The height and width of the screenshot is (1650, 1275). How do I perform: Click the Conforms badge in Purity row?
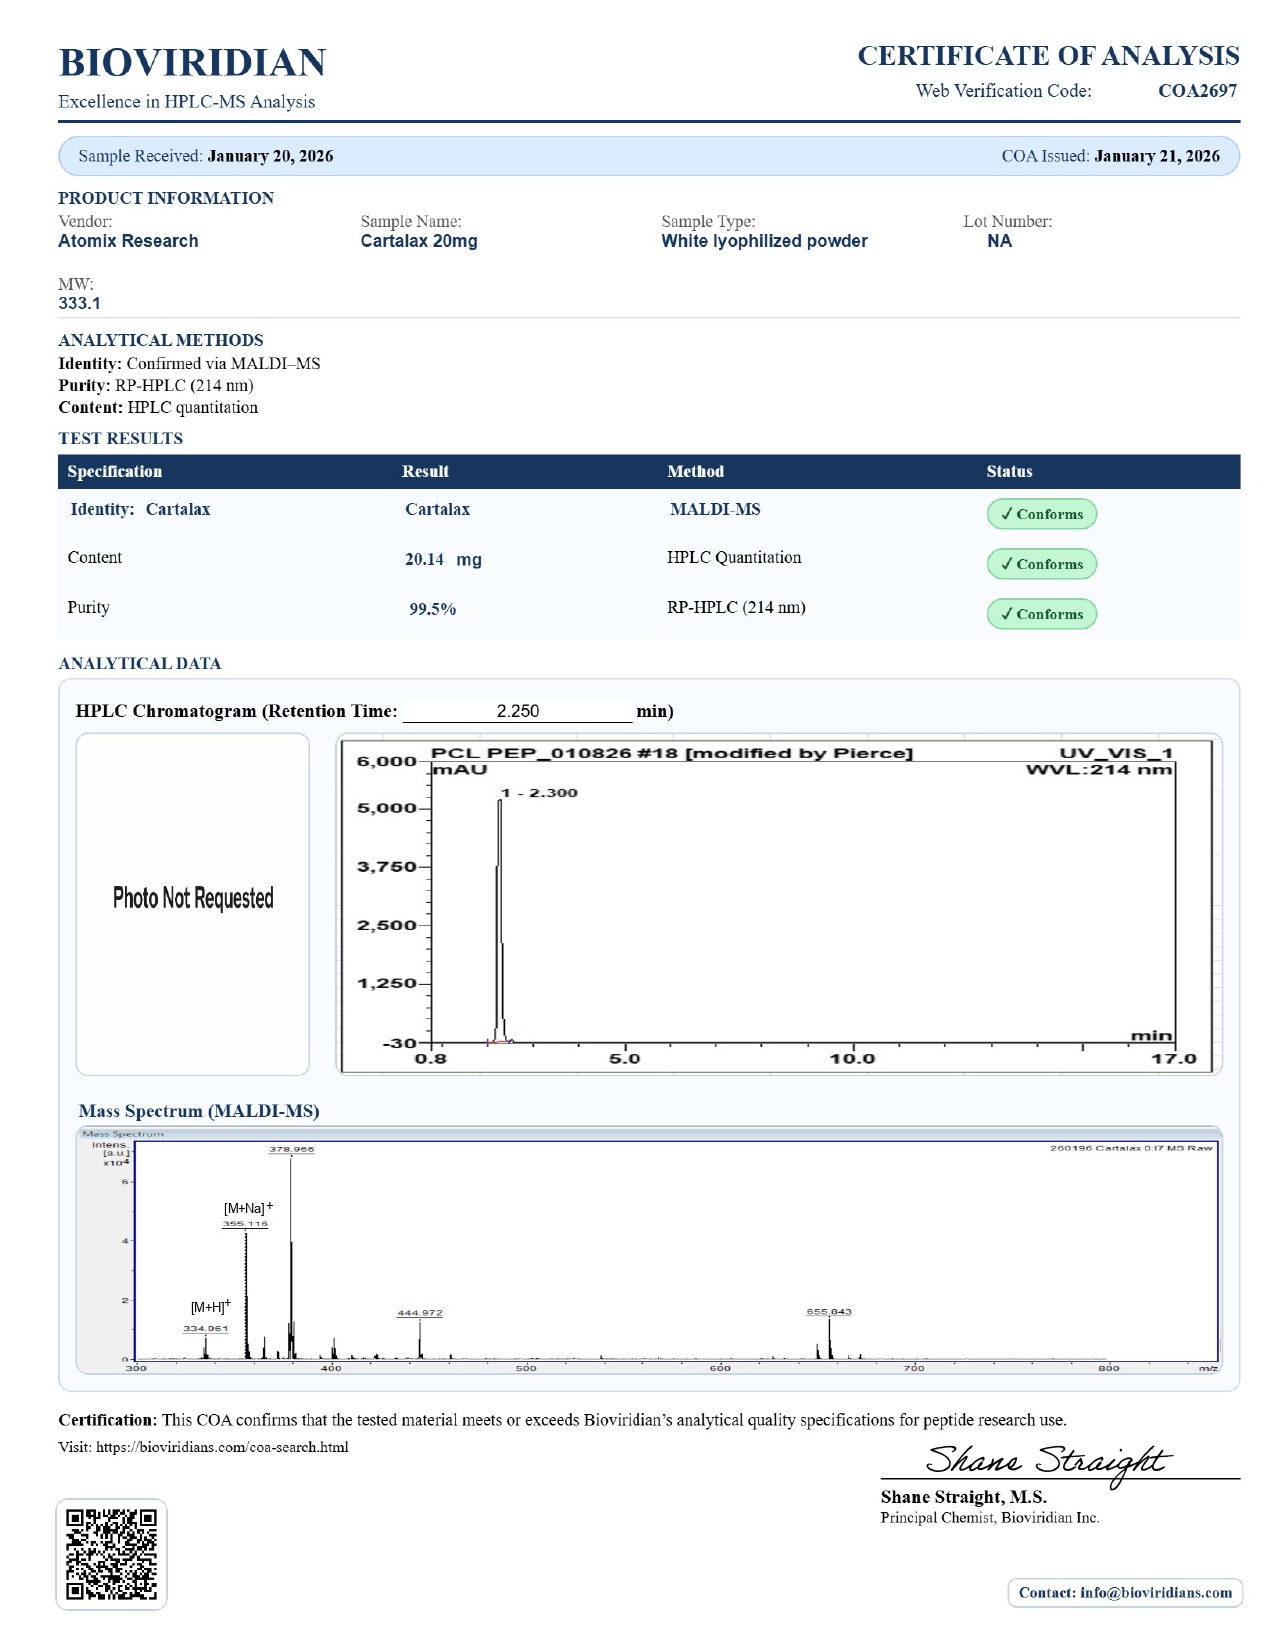(1042, 614)
